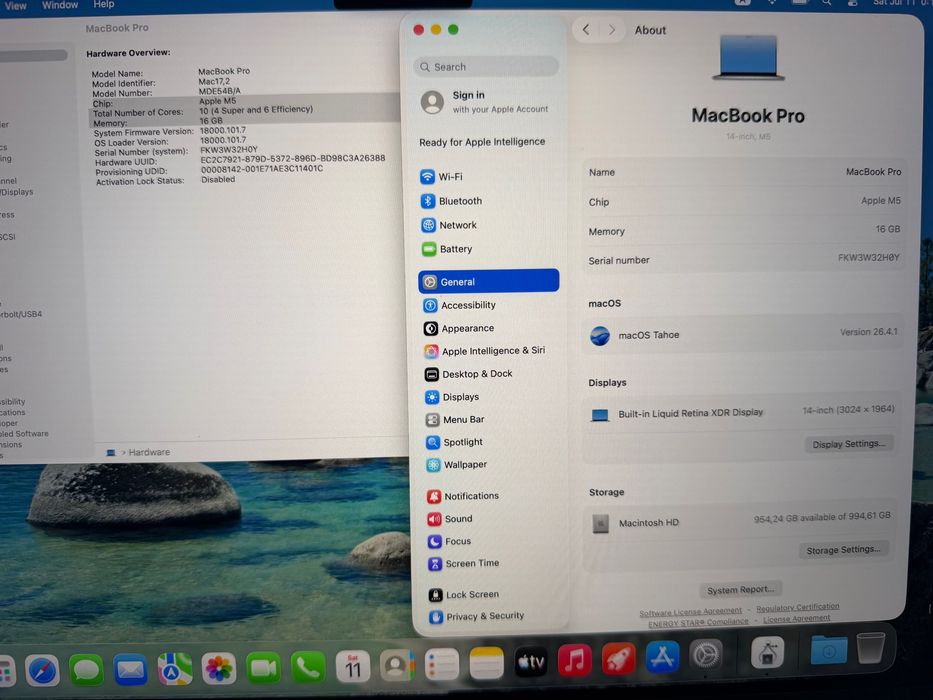The image size is (933, 700).
Task: Open the ENERGY STAR Compliance link
Action: point(699,622)
